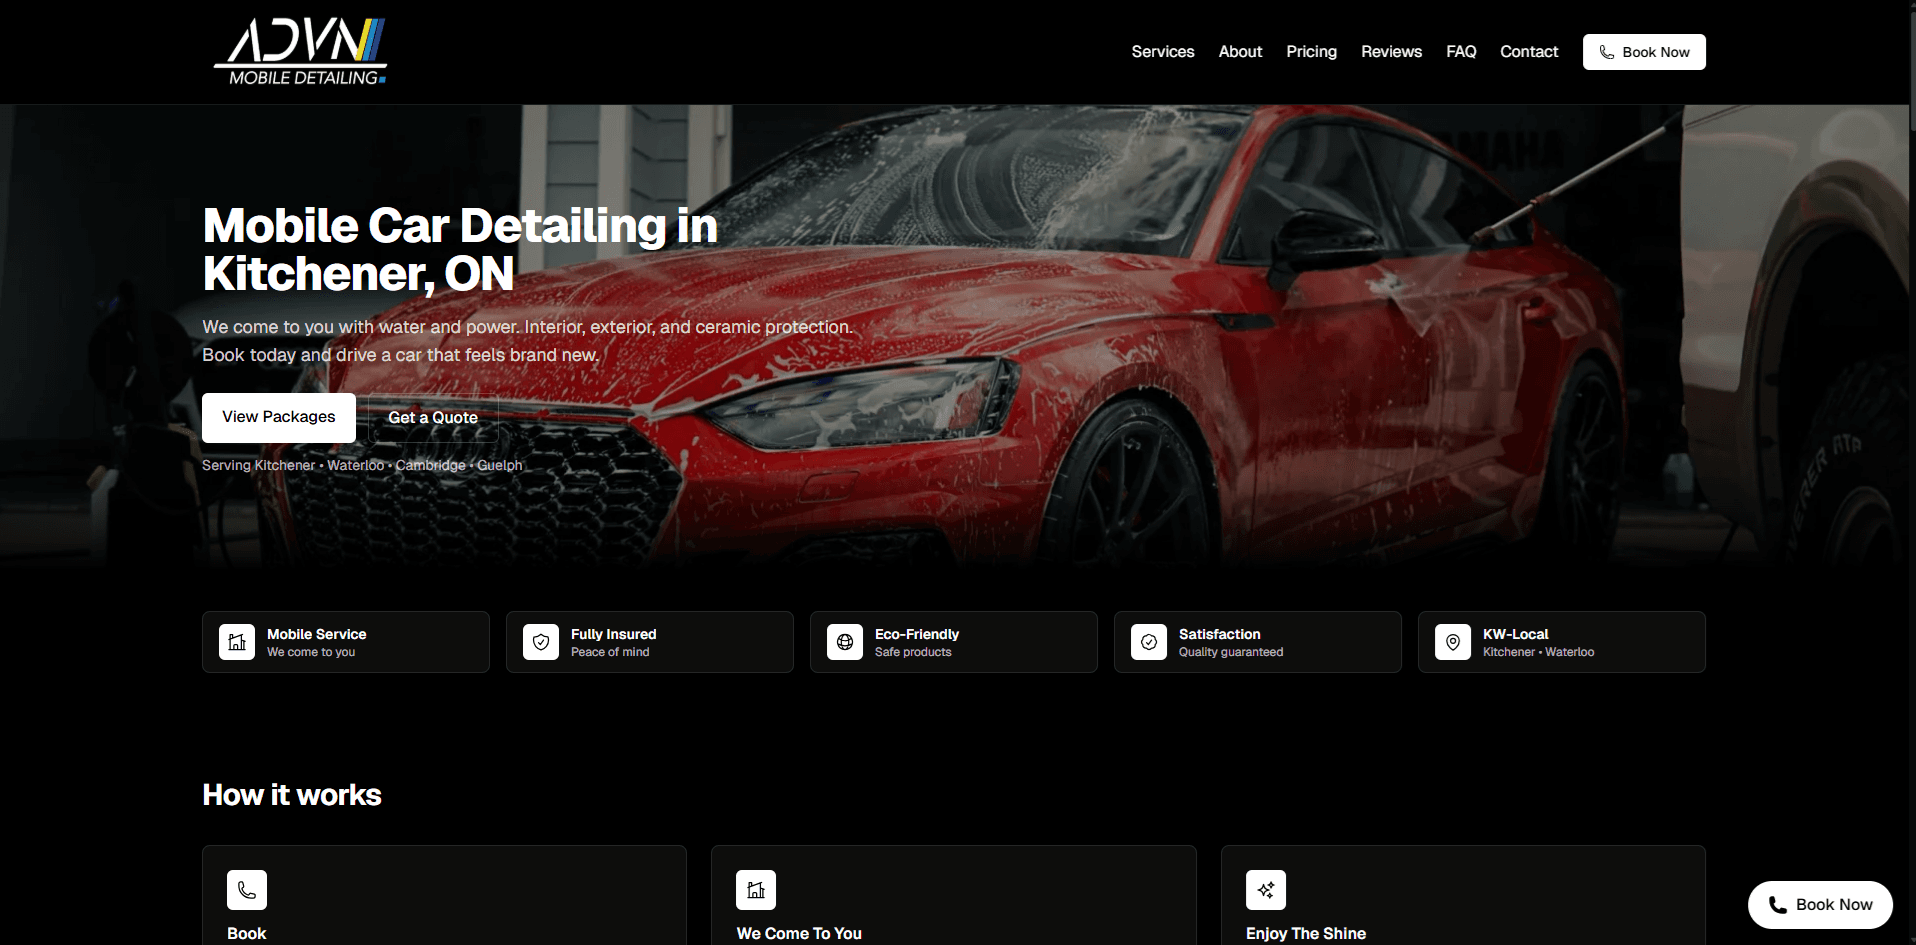Image resolution: width=1916 pixels, height=945 pixels.
Task: Click the globe icon on the Eco-Friendly card
Action: pos(845,642)
